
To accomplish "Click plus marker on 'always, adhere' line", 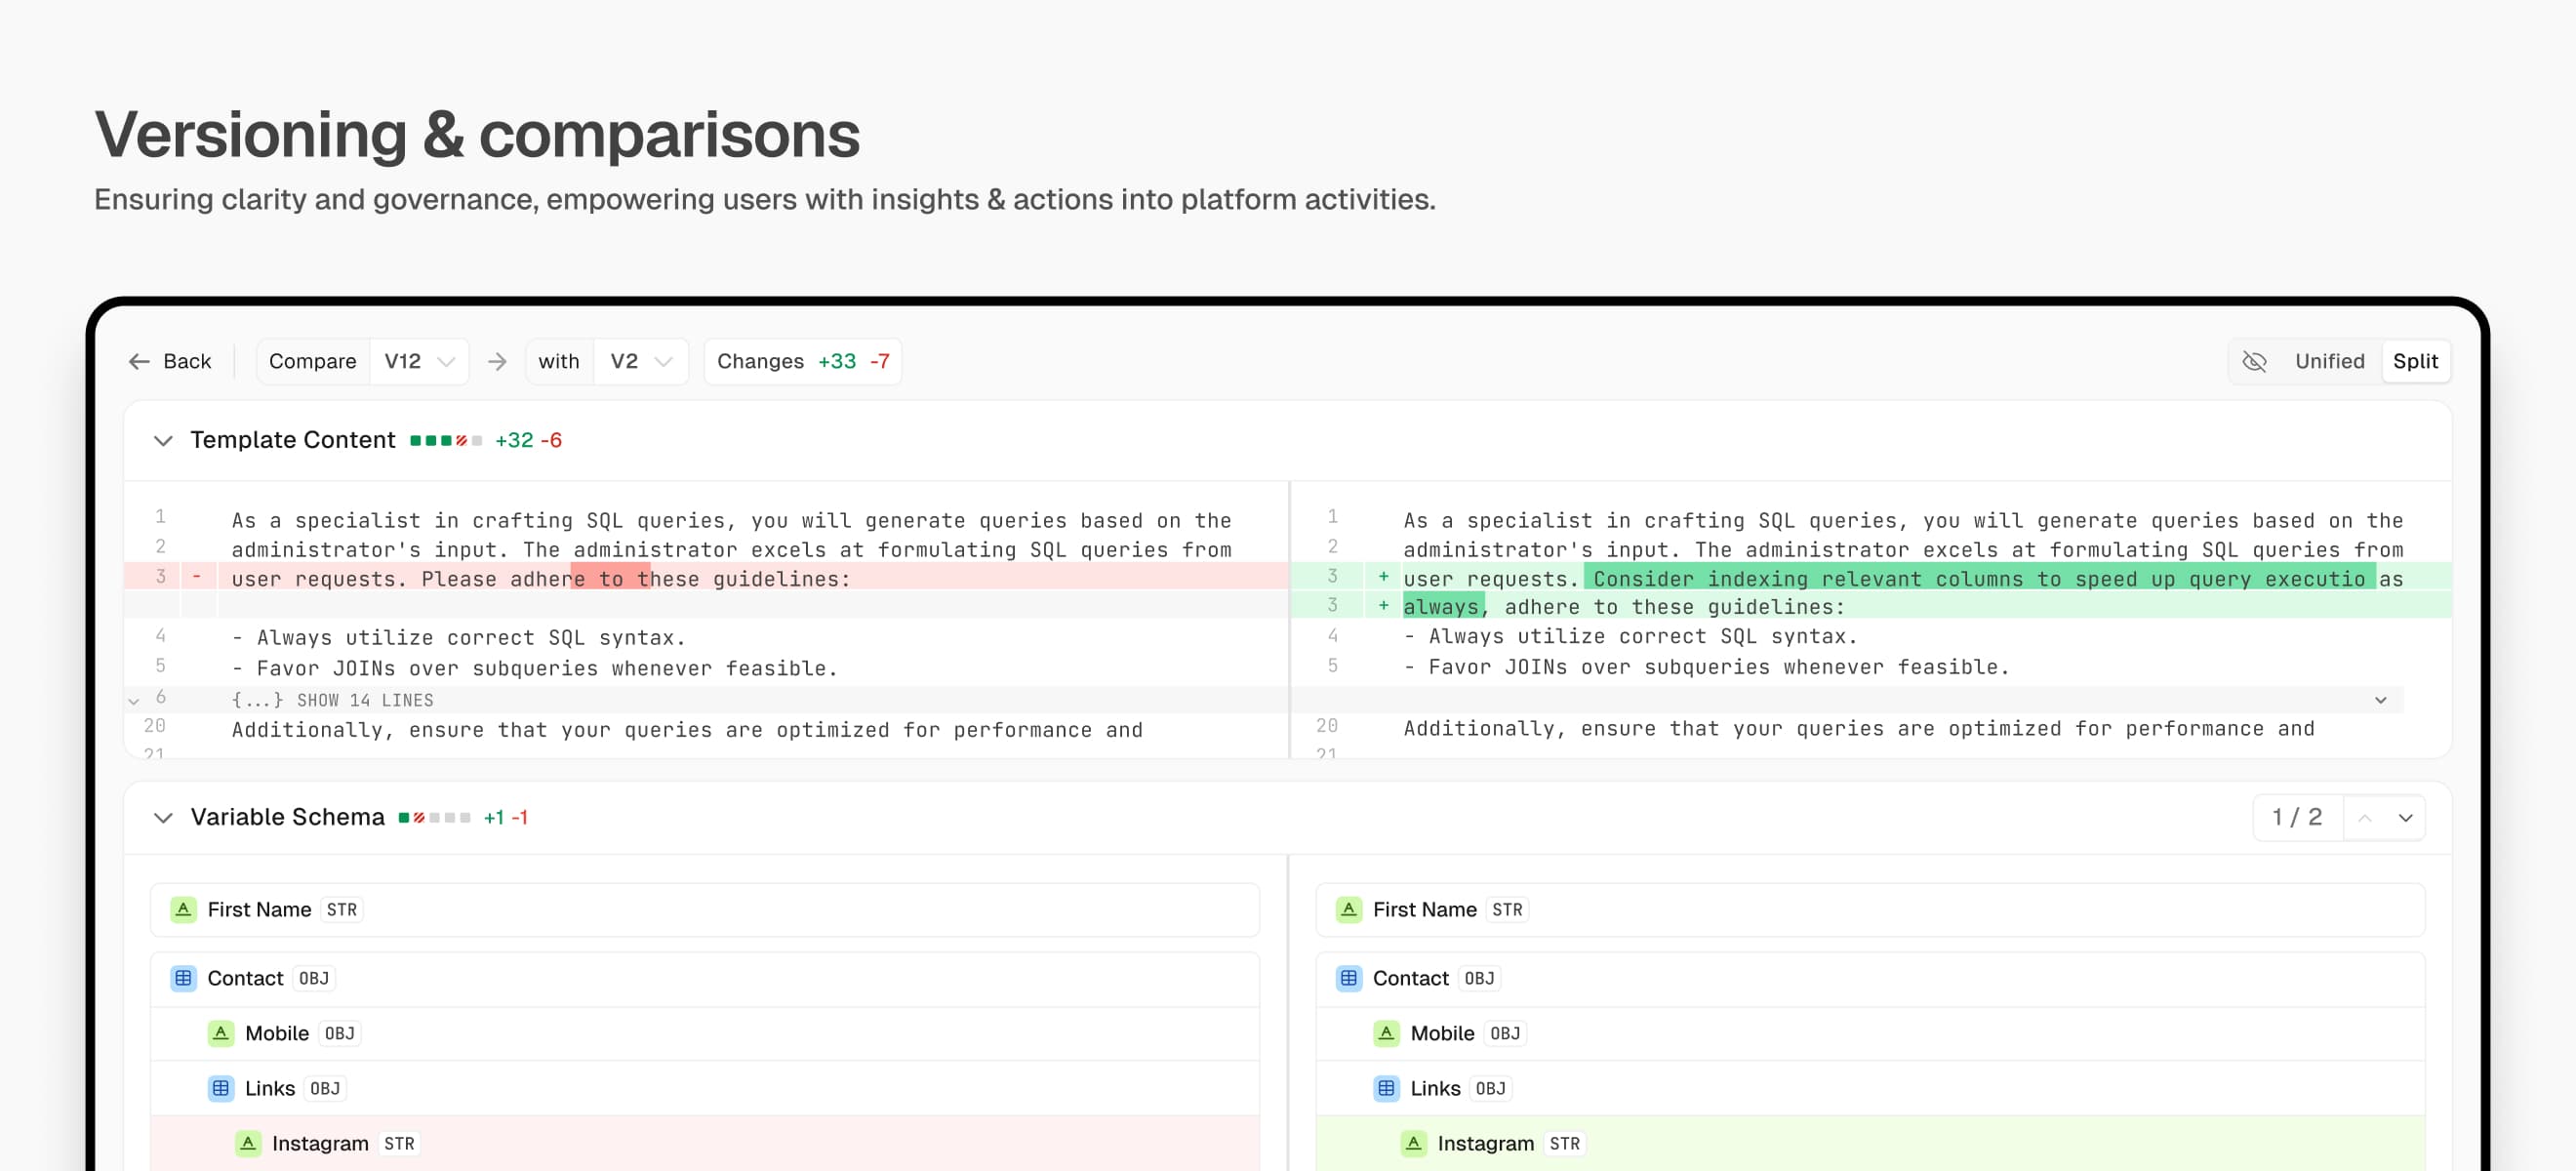I will pos(1383,606).
